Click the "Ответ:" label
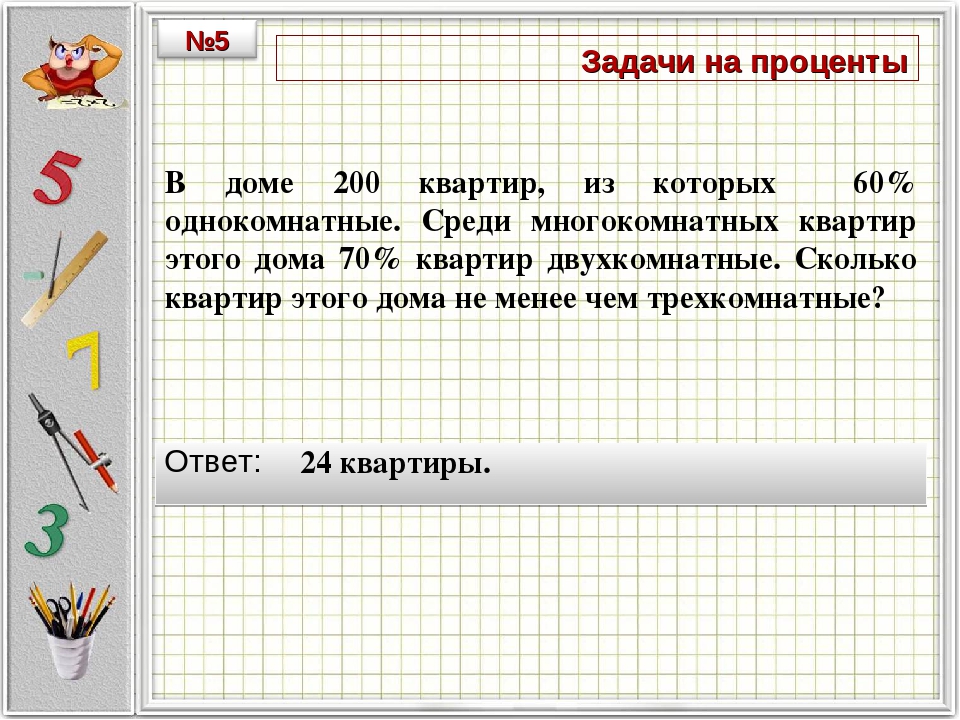Viewport: 960px width, 720px height. tap(213, 462)
